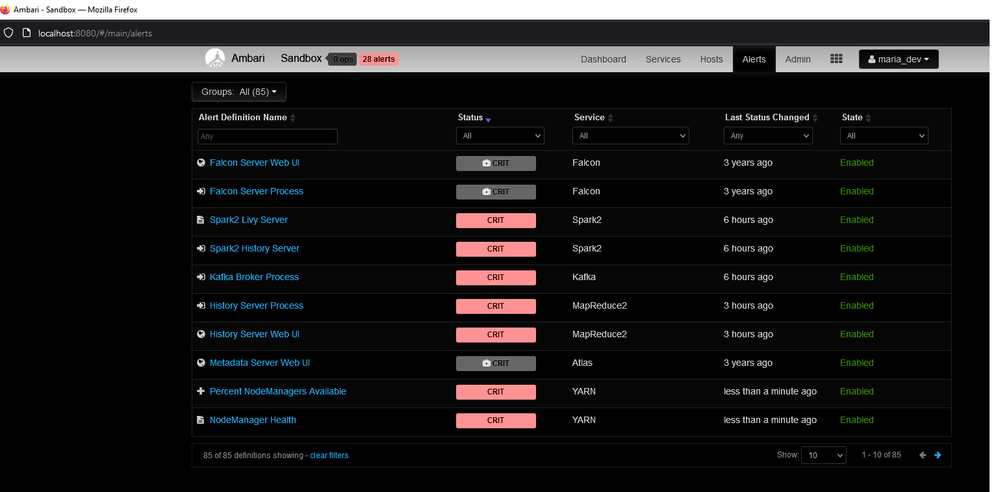The width and height of the screenshot is (998, 492).
Task: Click maintenance CRIT badge for Falcon Server Web UI
Action: click(x=496, y=163)
